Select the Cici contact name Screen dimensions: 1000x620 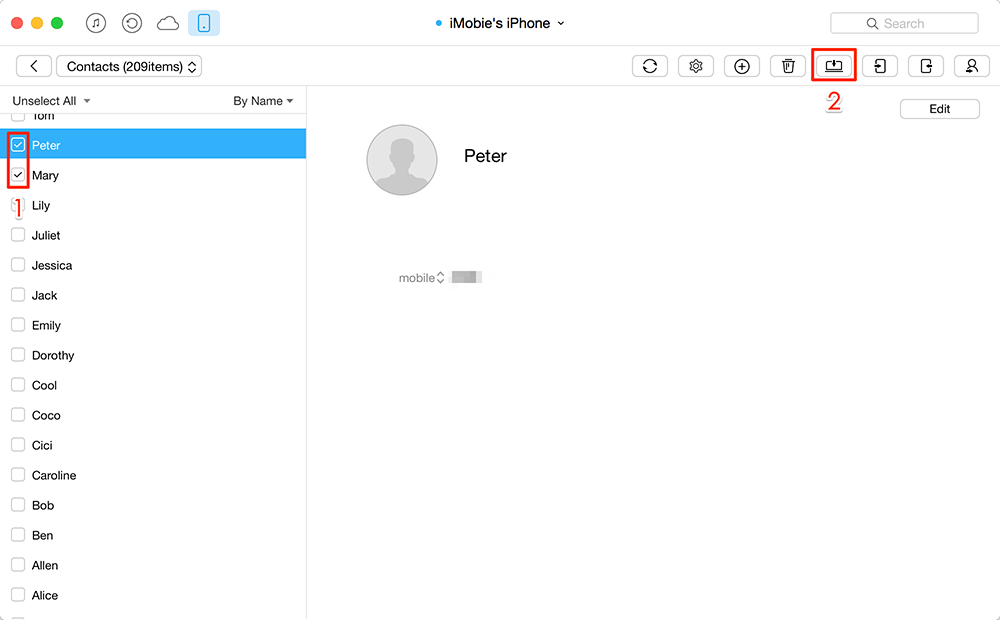(x=42, y=445)
